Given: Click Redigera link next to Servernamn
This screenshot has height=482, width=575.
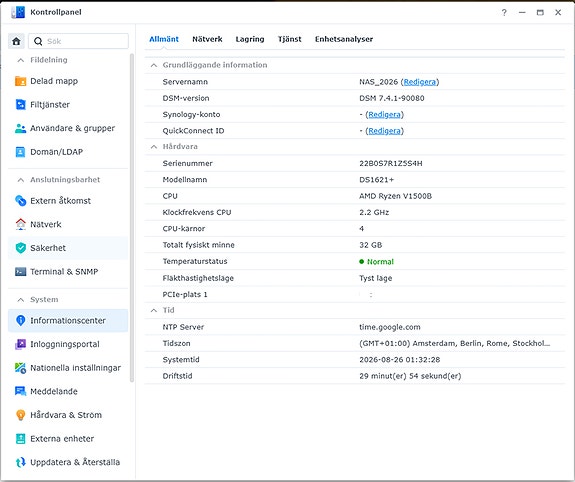Looking at the screenshot, I should pyautogui.click(x=420, y=82).
